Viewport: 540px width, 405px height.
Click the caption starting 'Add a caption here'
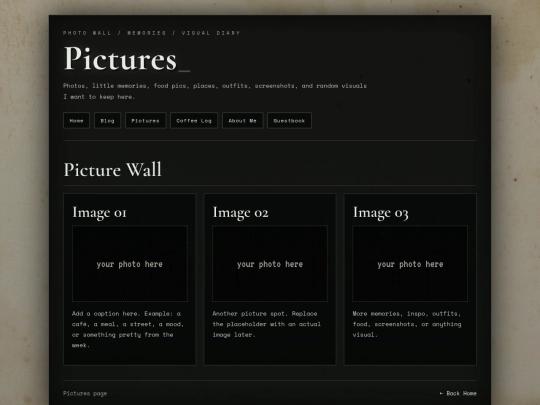coord(128,329)
